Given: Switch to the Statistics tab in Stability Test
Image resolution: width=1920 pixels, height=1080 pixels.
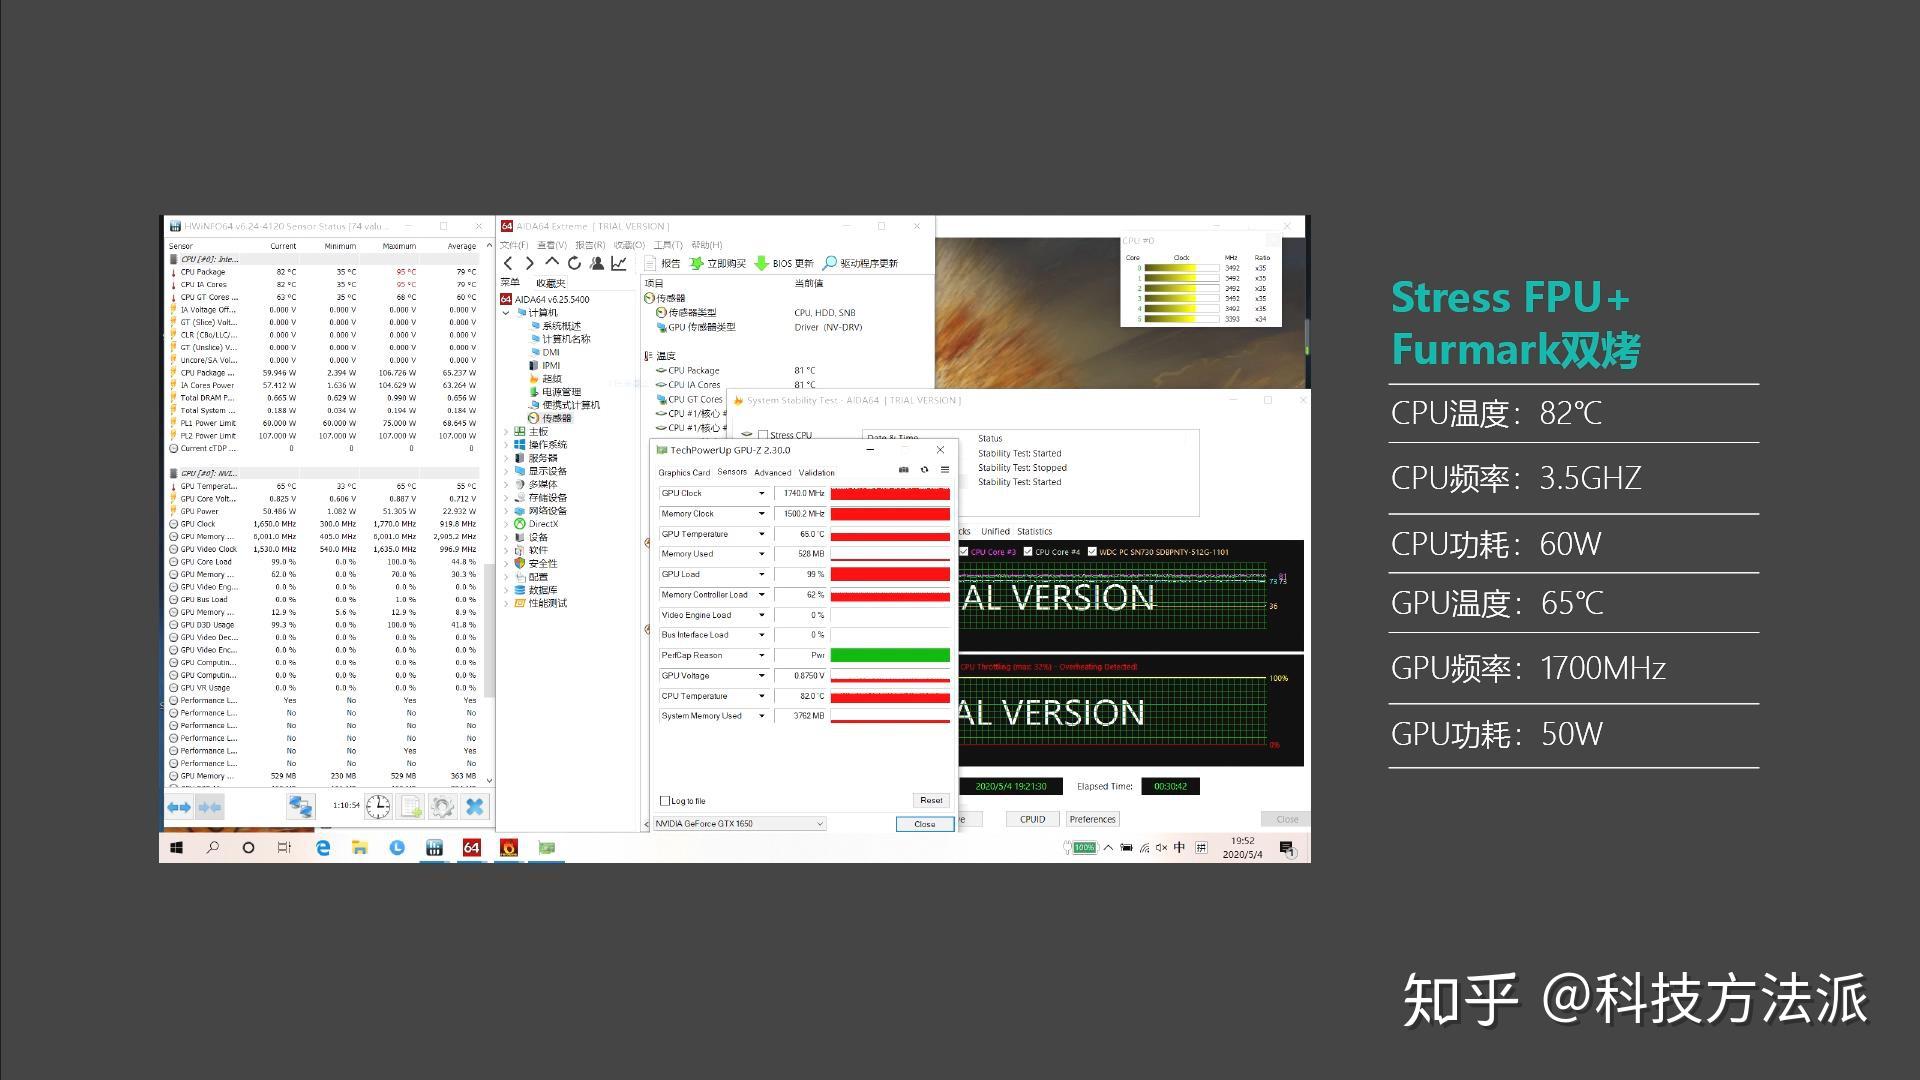Looking at the screenshot, I should [x=1034, y=532].
